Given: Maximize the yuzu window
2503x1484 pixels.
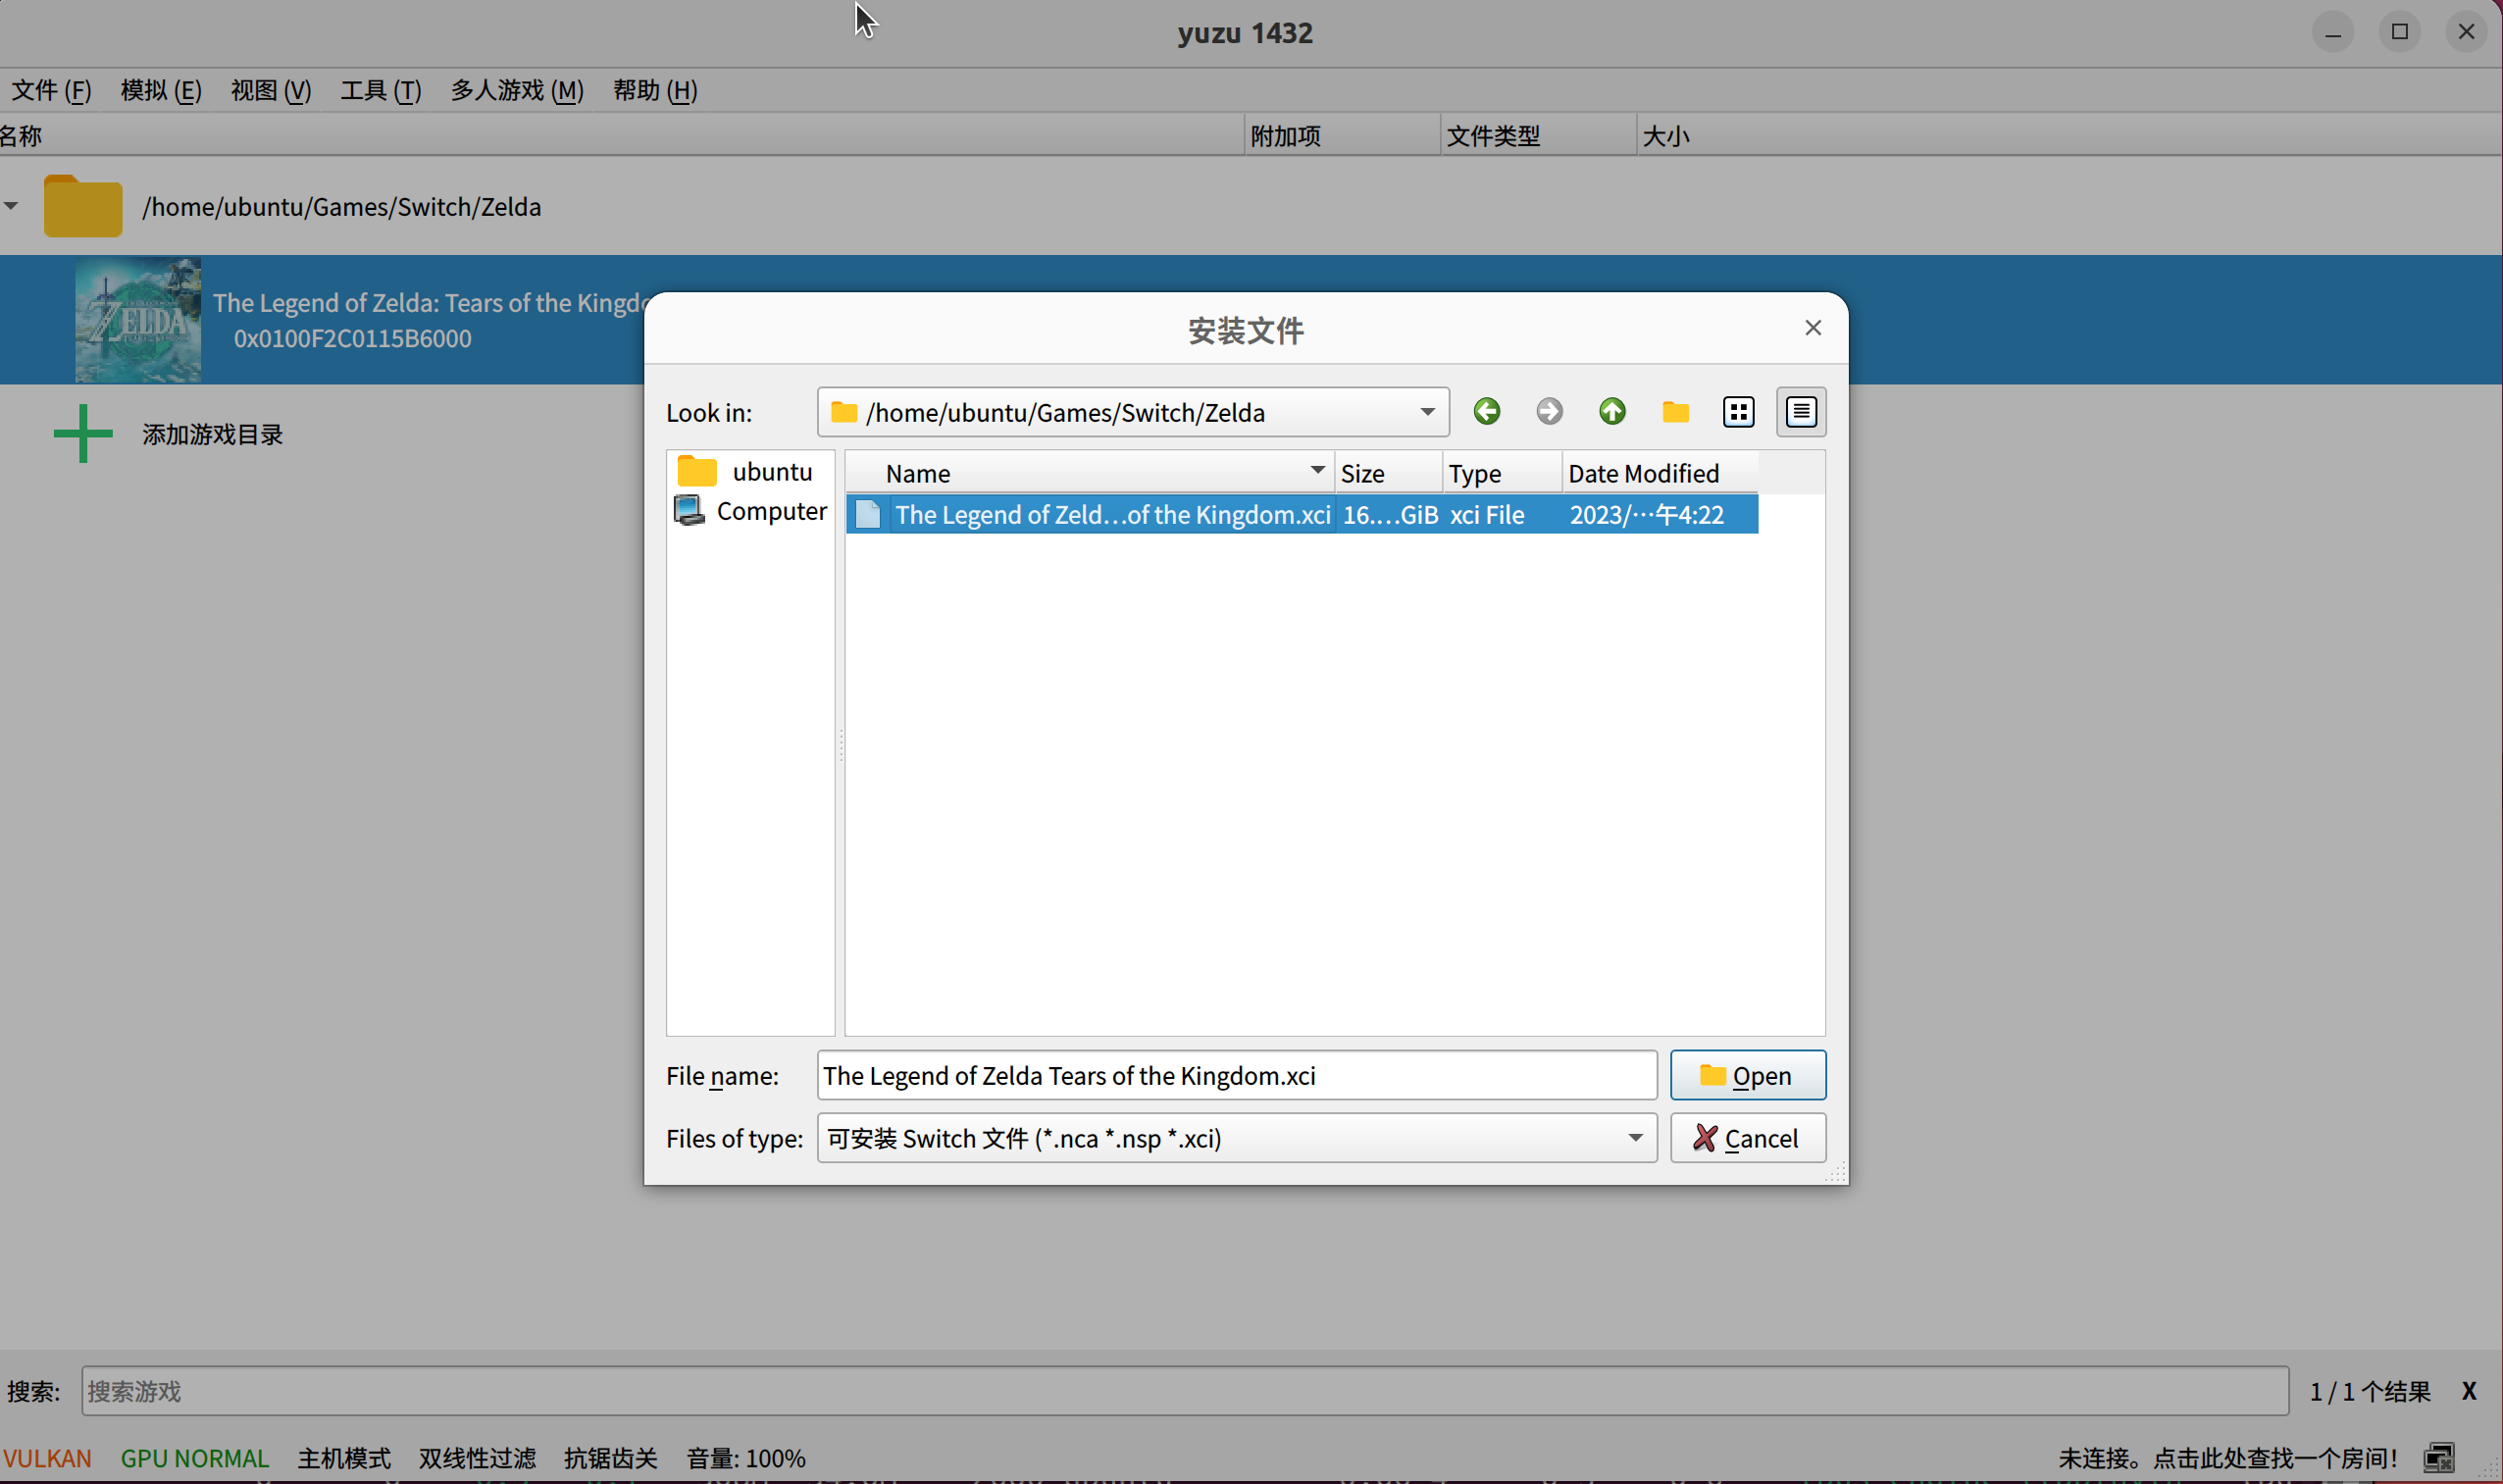Looking at the screenshot, I should point(2399,32).
